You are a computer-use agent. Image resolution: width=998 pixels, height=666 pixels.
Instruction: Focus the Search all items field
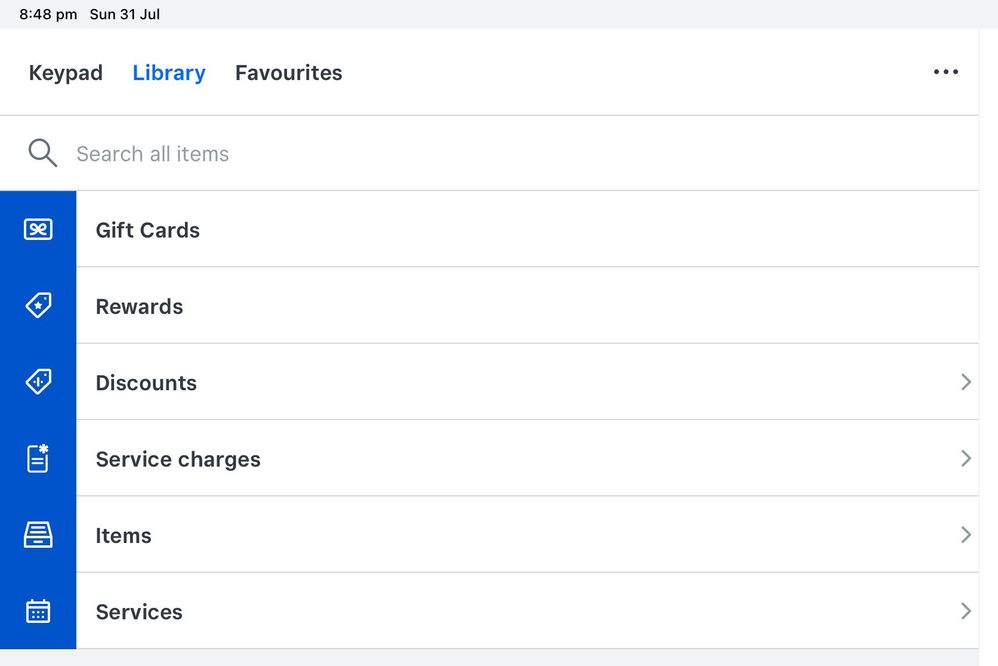coord(400,154)
